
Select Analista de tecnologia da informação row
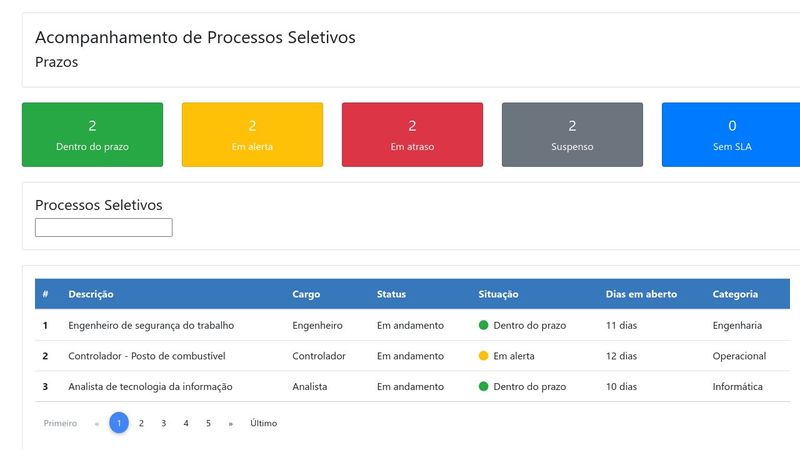150,386
